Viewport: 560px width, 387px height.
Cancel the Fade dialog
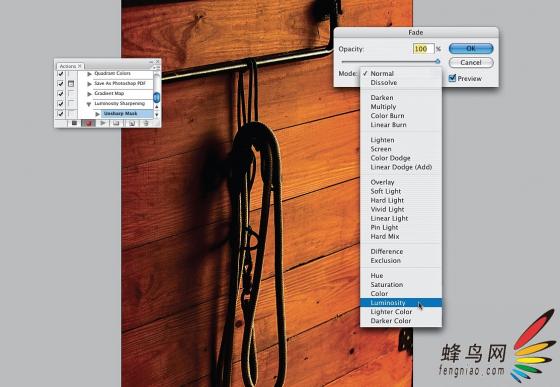pos(471,62)
